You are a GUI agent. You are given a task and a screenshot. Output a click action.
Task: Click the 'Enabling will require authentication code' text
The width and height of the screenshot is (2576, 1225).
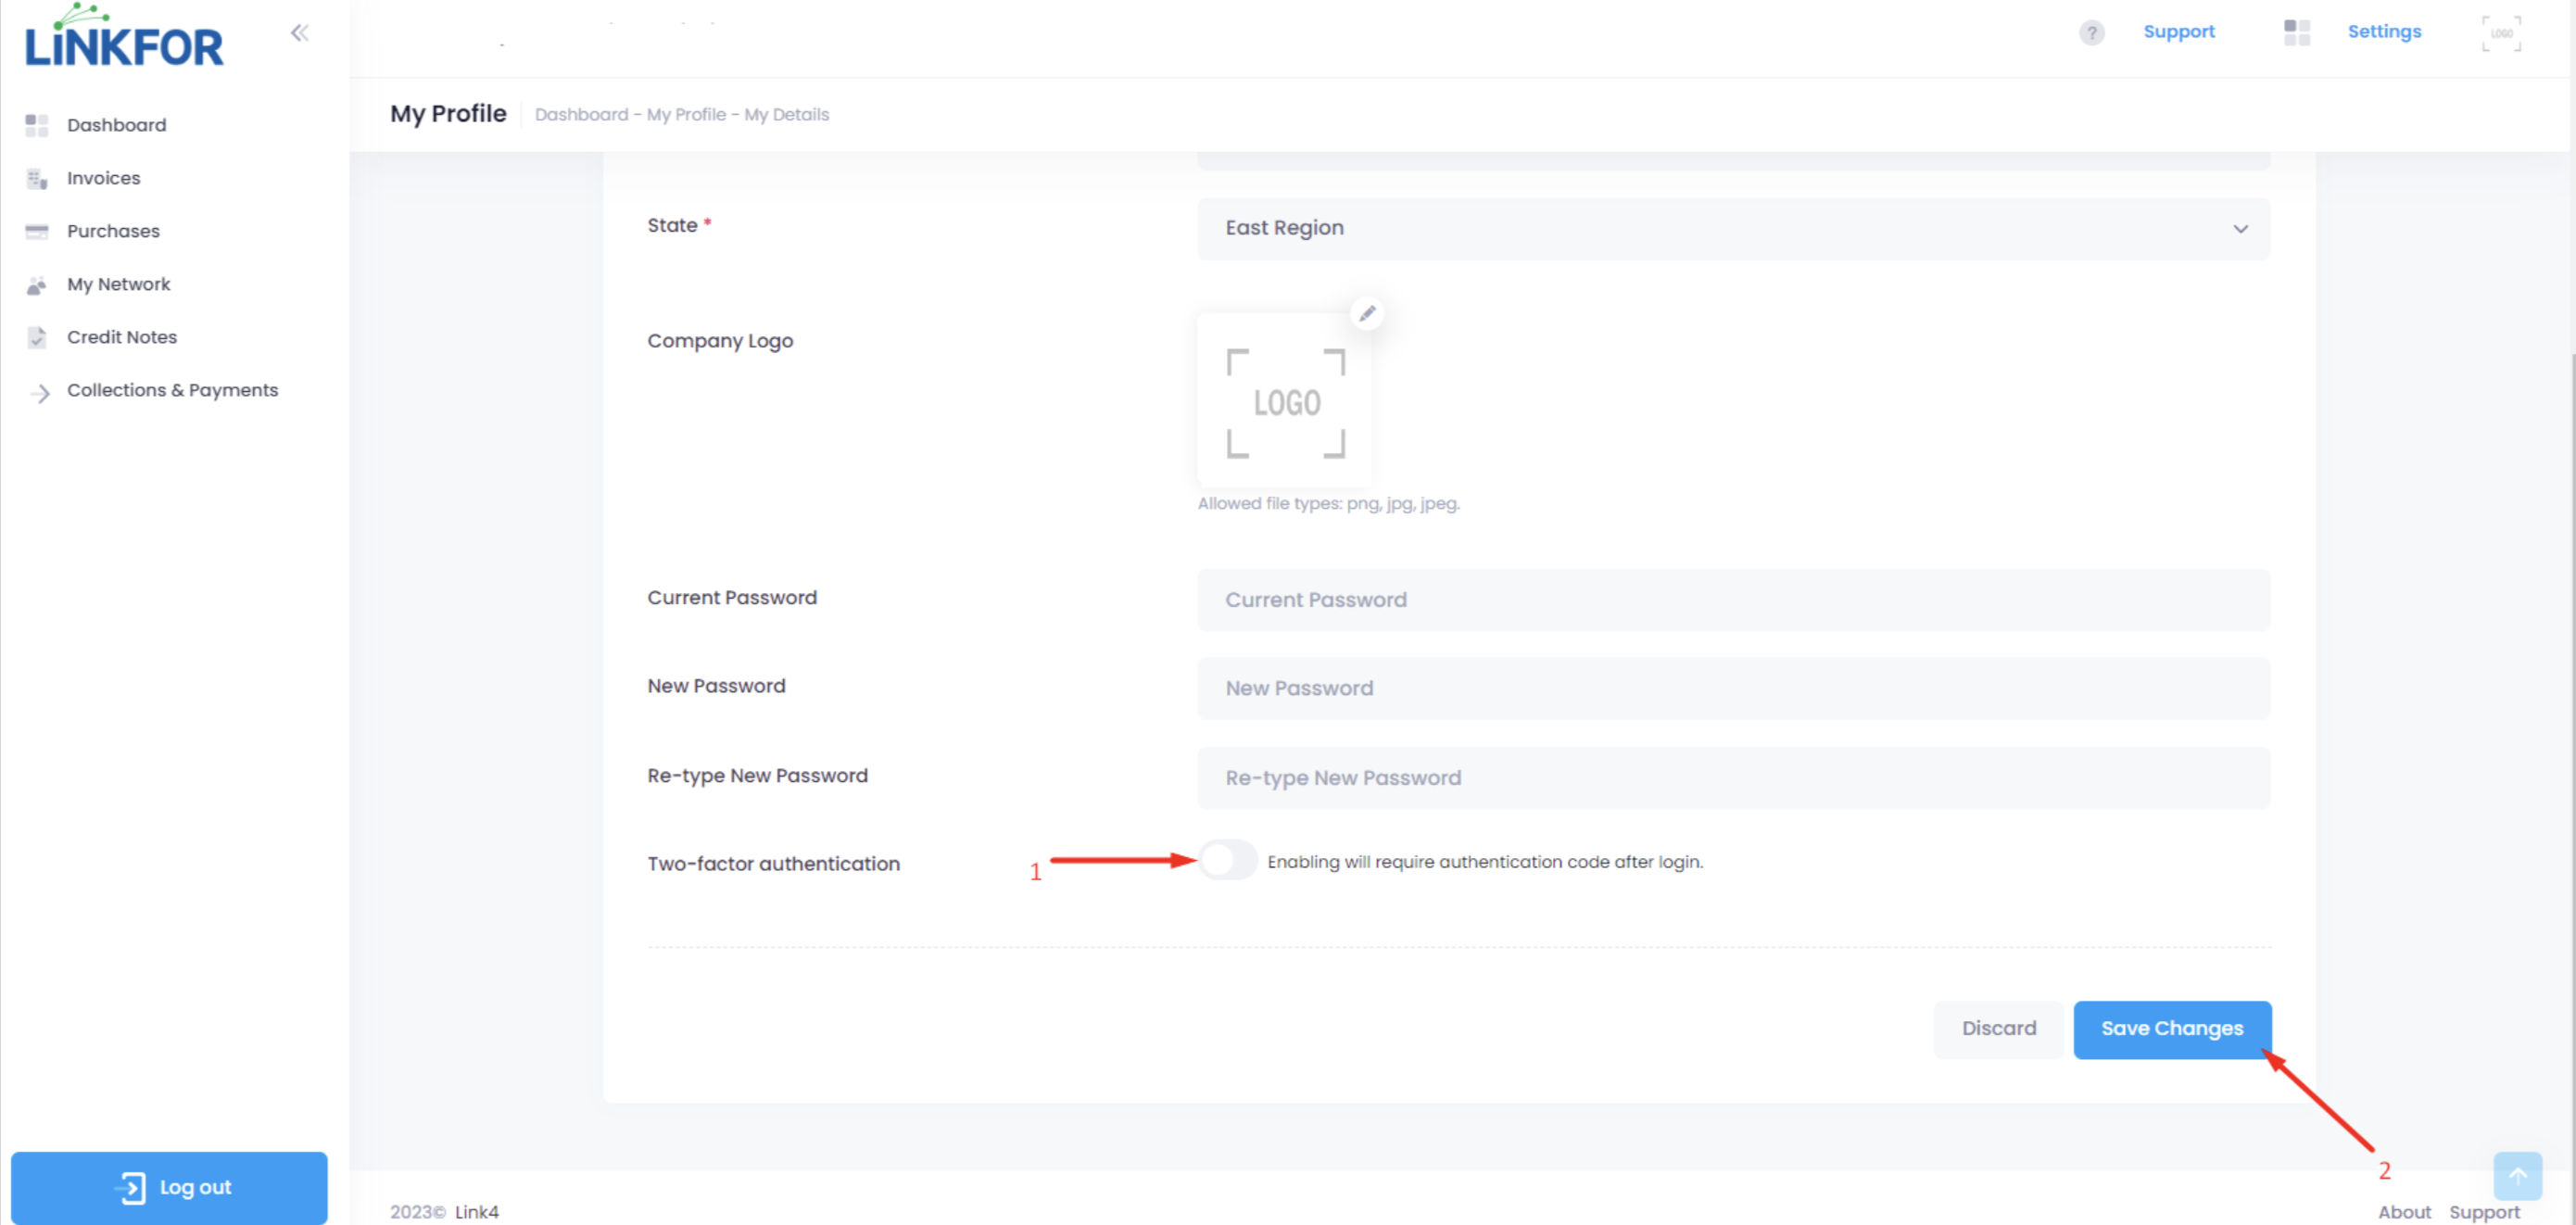point(1485,862)
